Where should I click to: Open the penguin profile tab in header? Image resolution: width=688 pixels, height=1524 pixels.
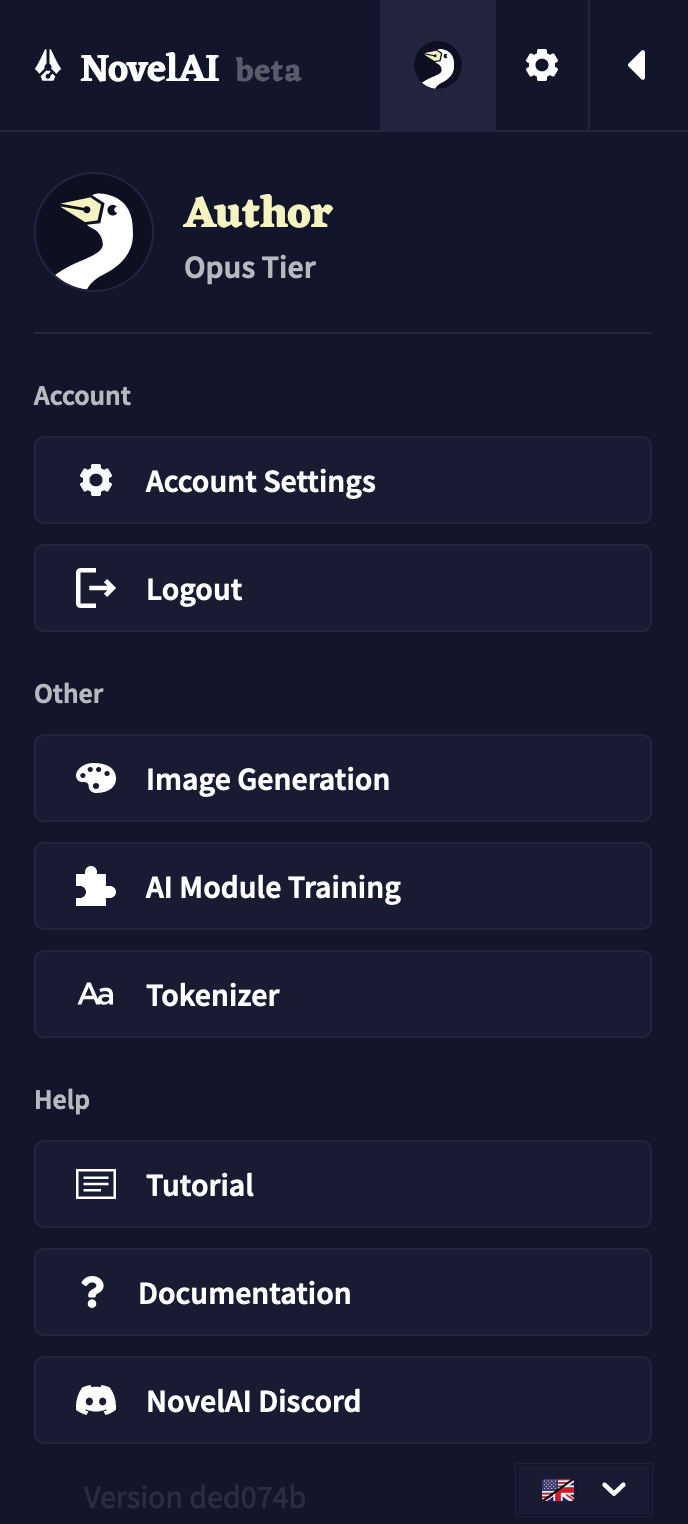point(438,66)
